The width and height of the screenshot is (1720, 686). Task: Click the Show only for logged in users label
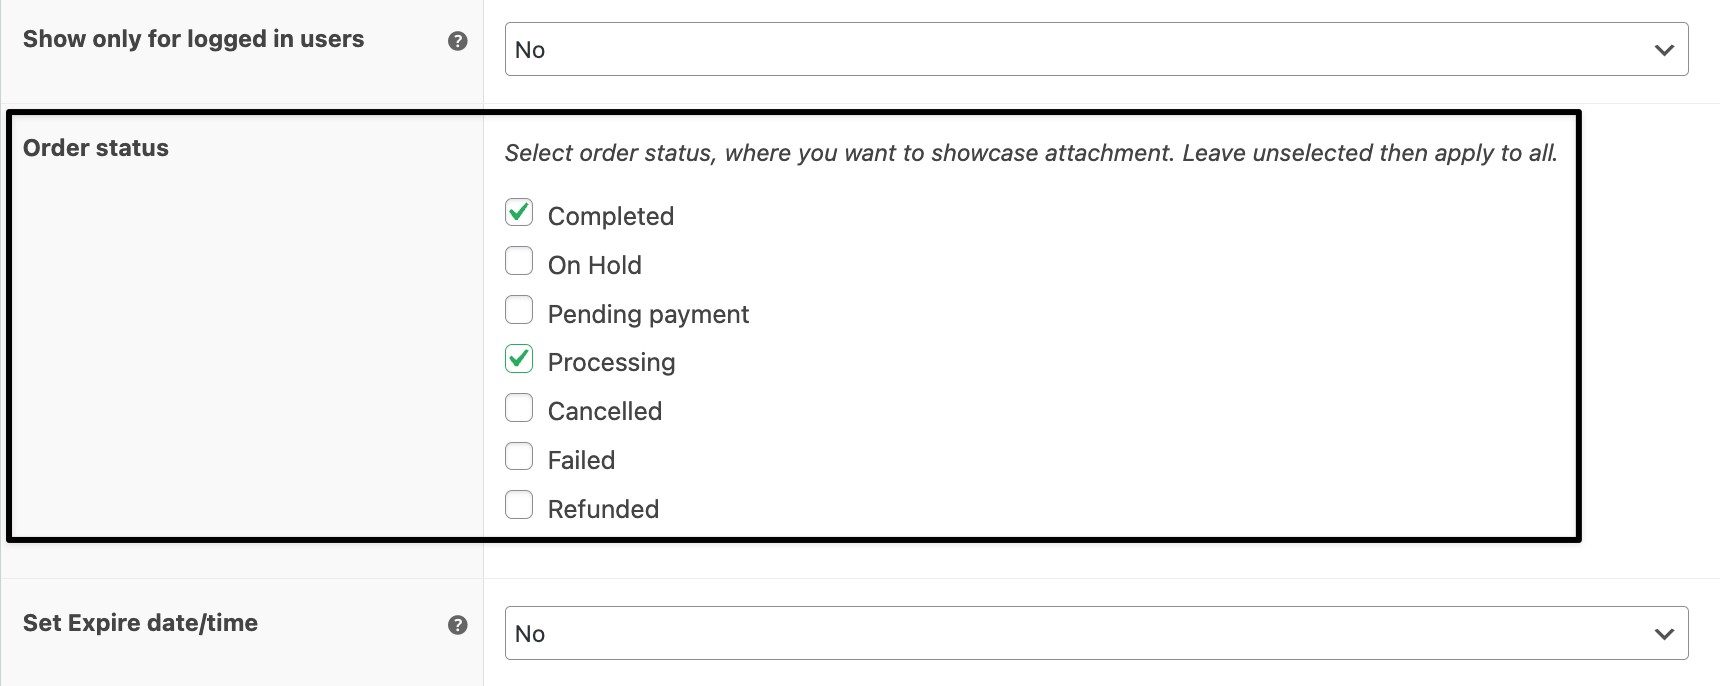coord(193,39)
